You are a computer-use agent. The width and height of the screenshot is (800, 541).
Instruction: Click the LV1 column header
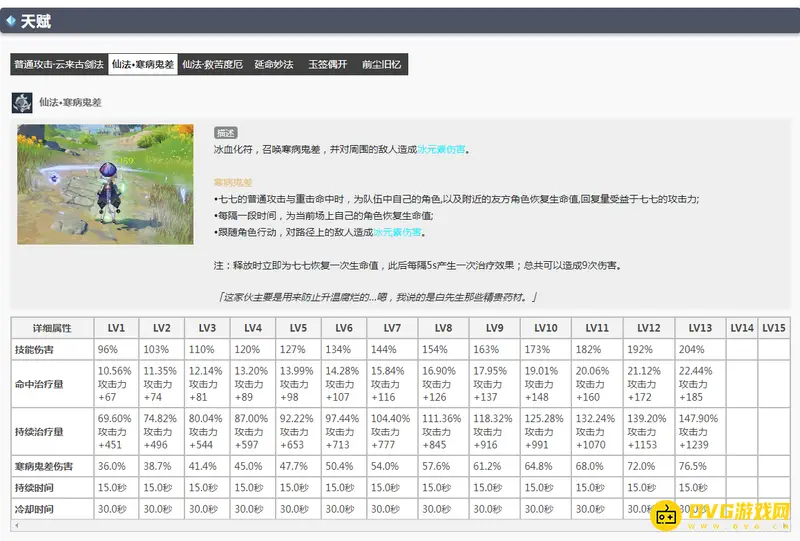click(x=116, y=328)
